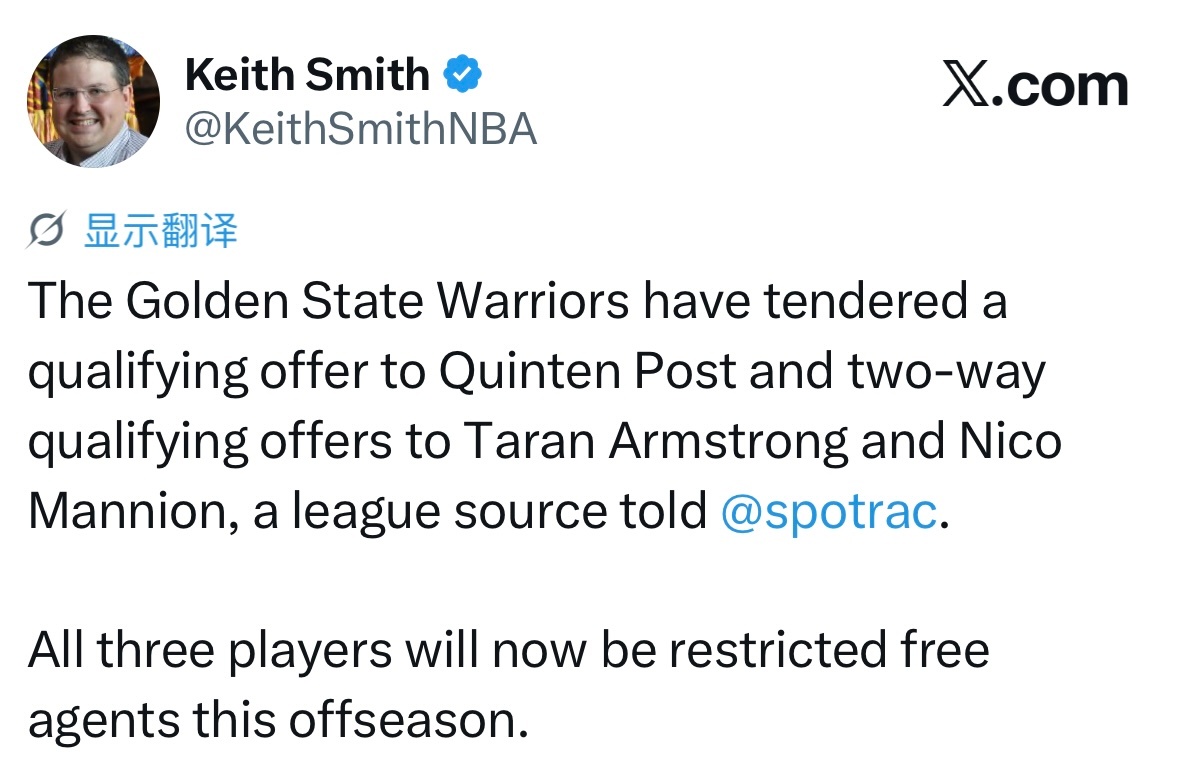
Task: Click the phrase "two-way" in the tweet
Action: (947, 372)
